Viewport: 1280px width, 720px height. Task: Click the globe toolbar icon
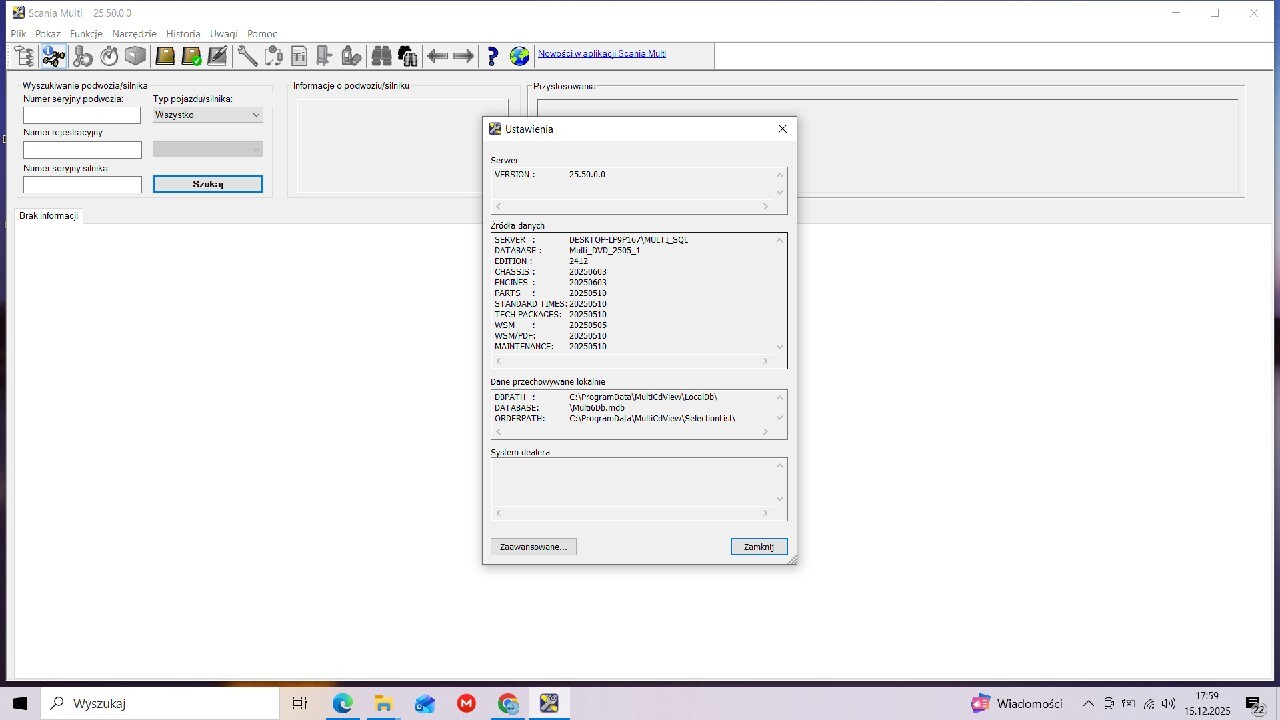coord(519,56)
